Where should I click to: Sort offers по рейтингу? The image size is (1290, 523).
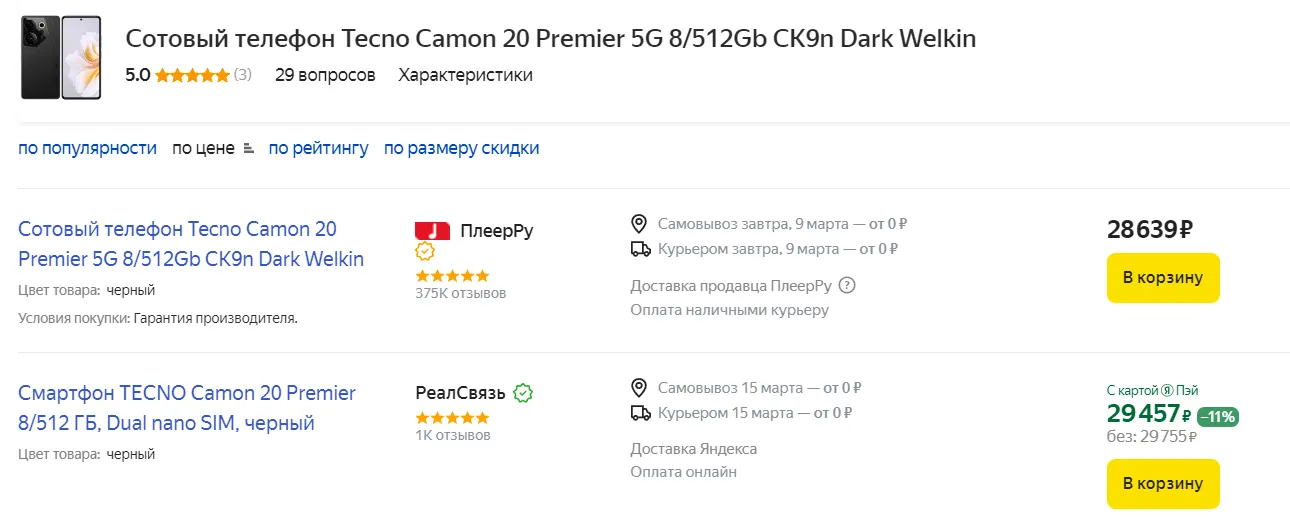(318, 148)
